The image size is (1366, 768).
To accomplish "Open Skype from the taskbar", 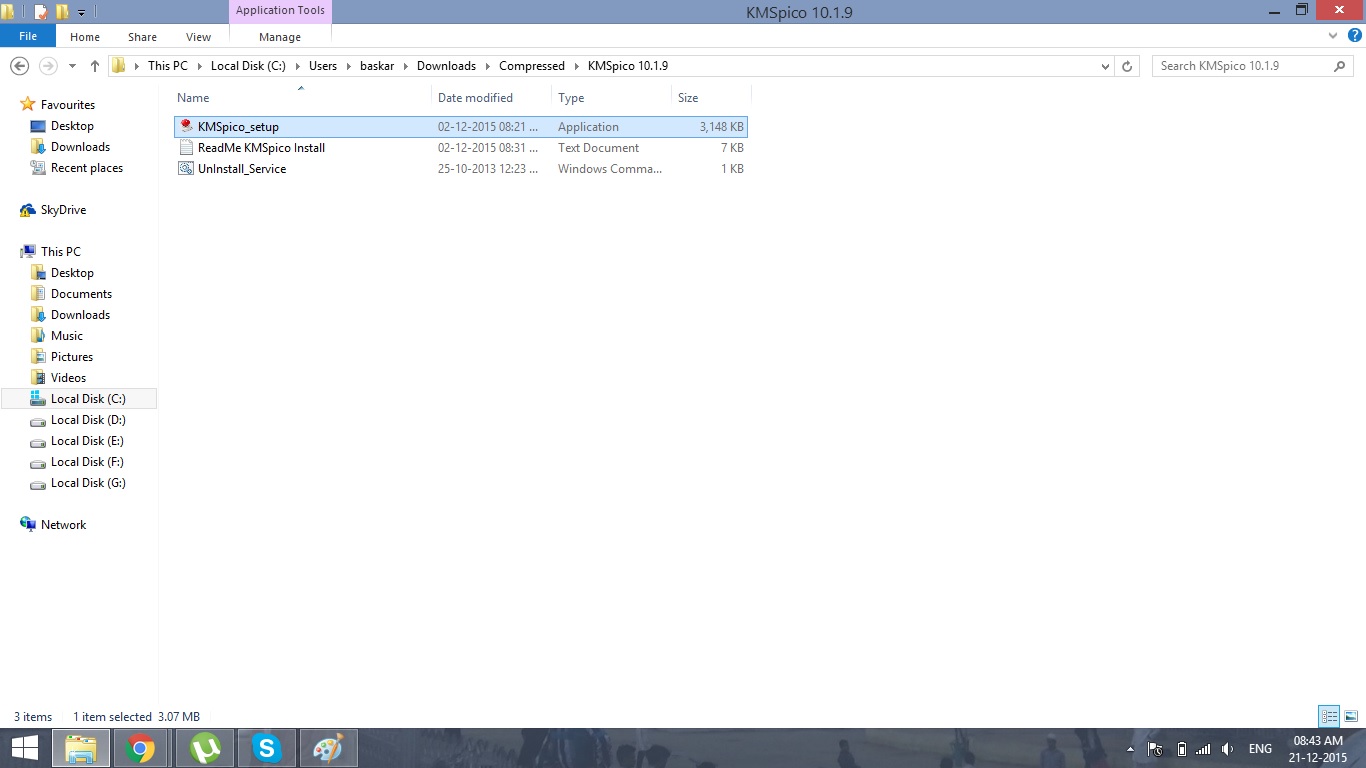I will click(x=266, y=748).
